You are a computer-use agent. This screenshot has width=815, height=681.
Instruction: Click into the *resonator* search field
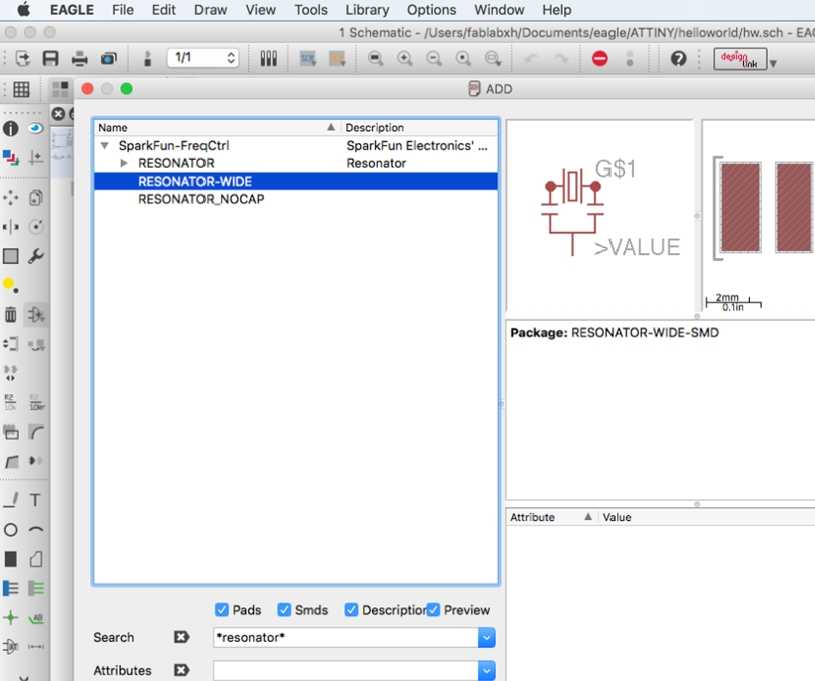(345, 637)
